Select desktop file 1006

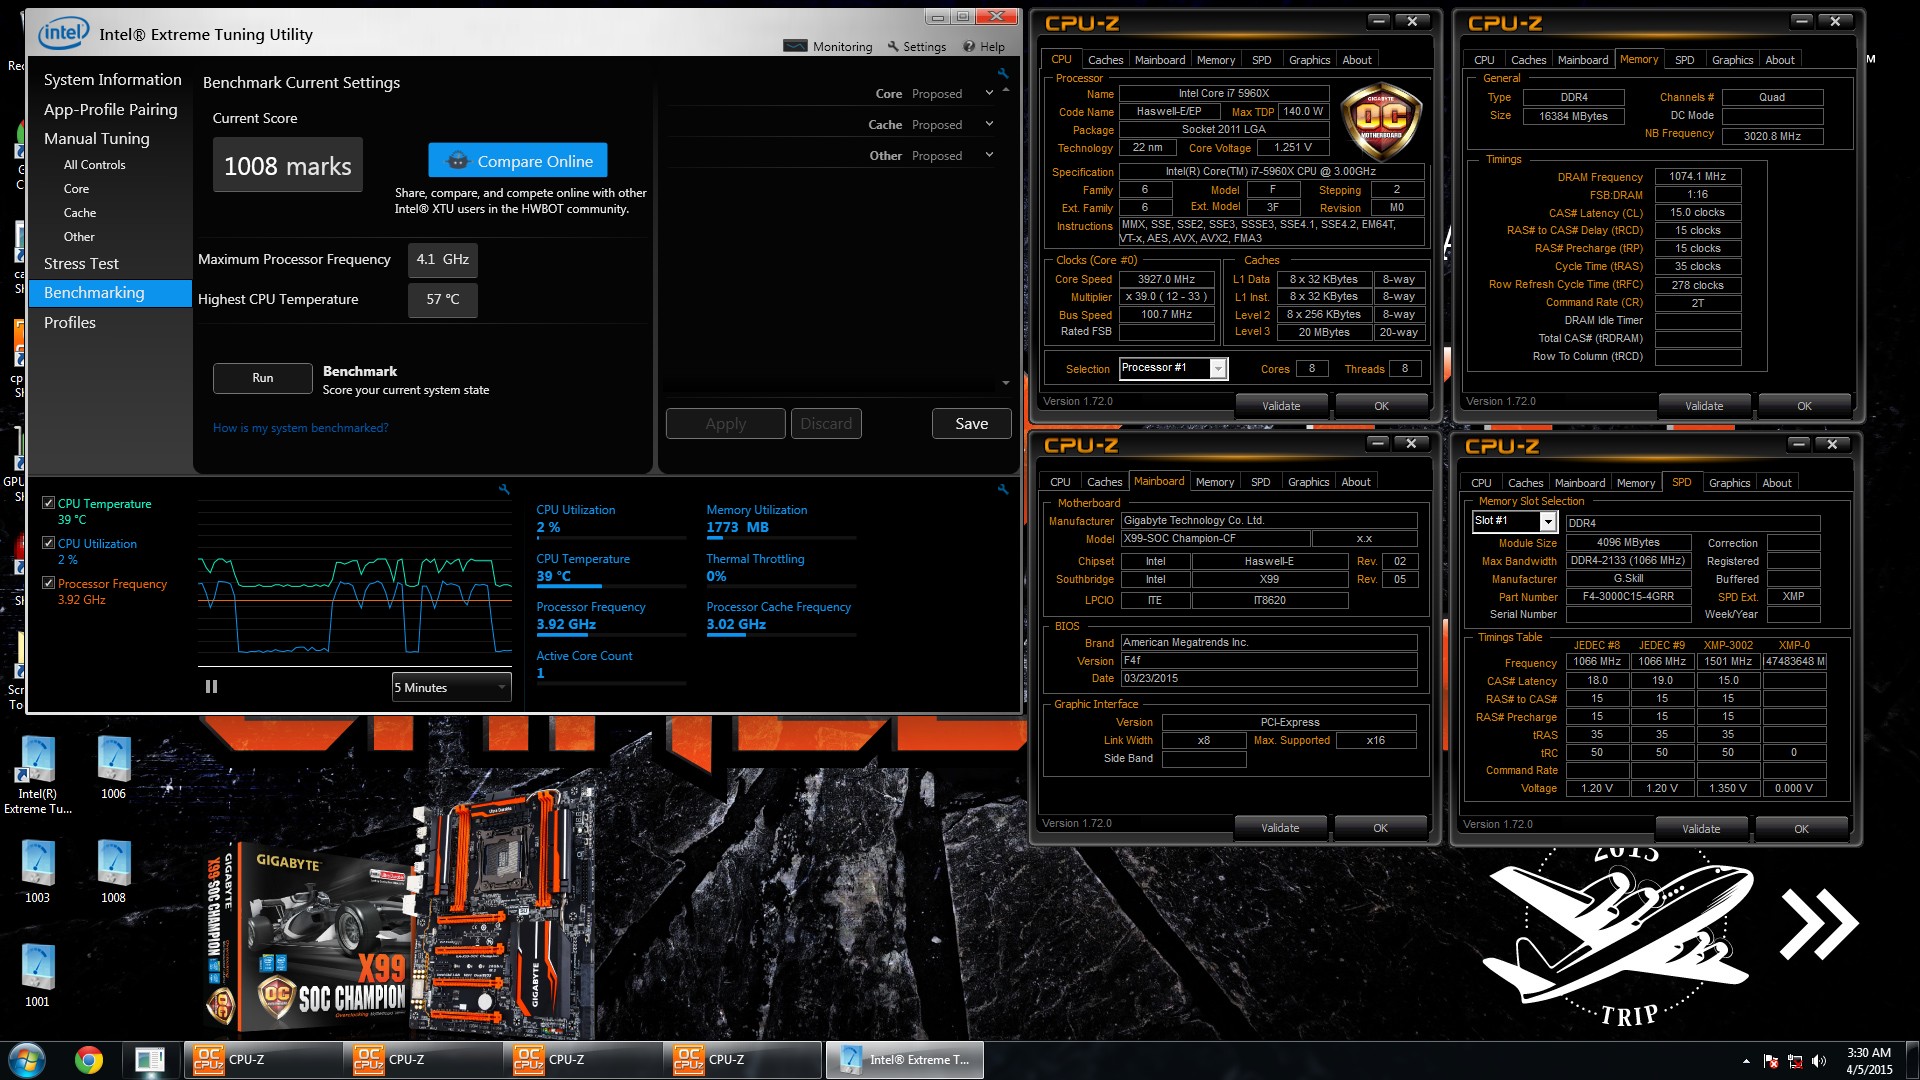click(113, 768)
